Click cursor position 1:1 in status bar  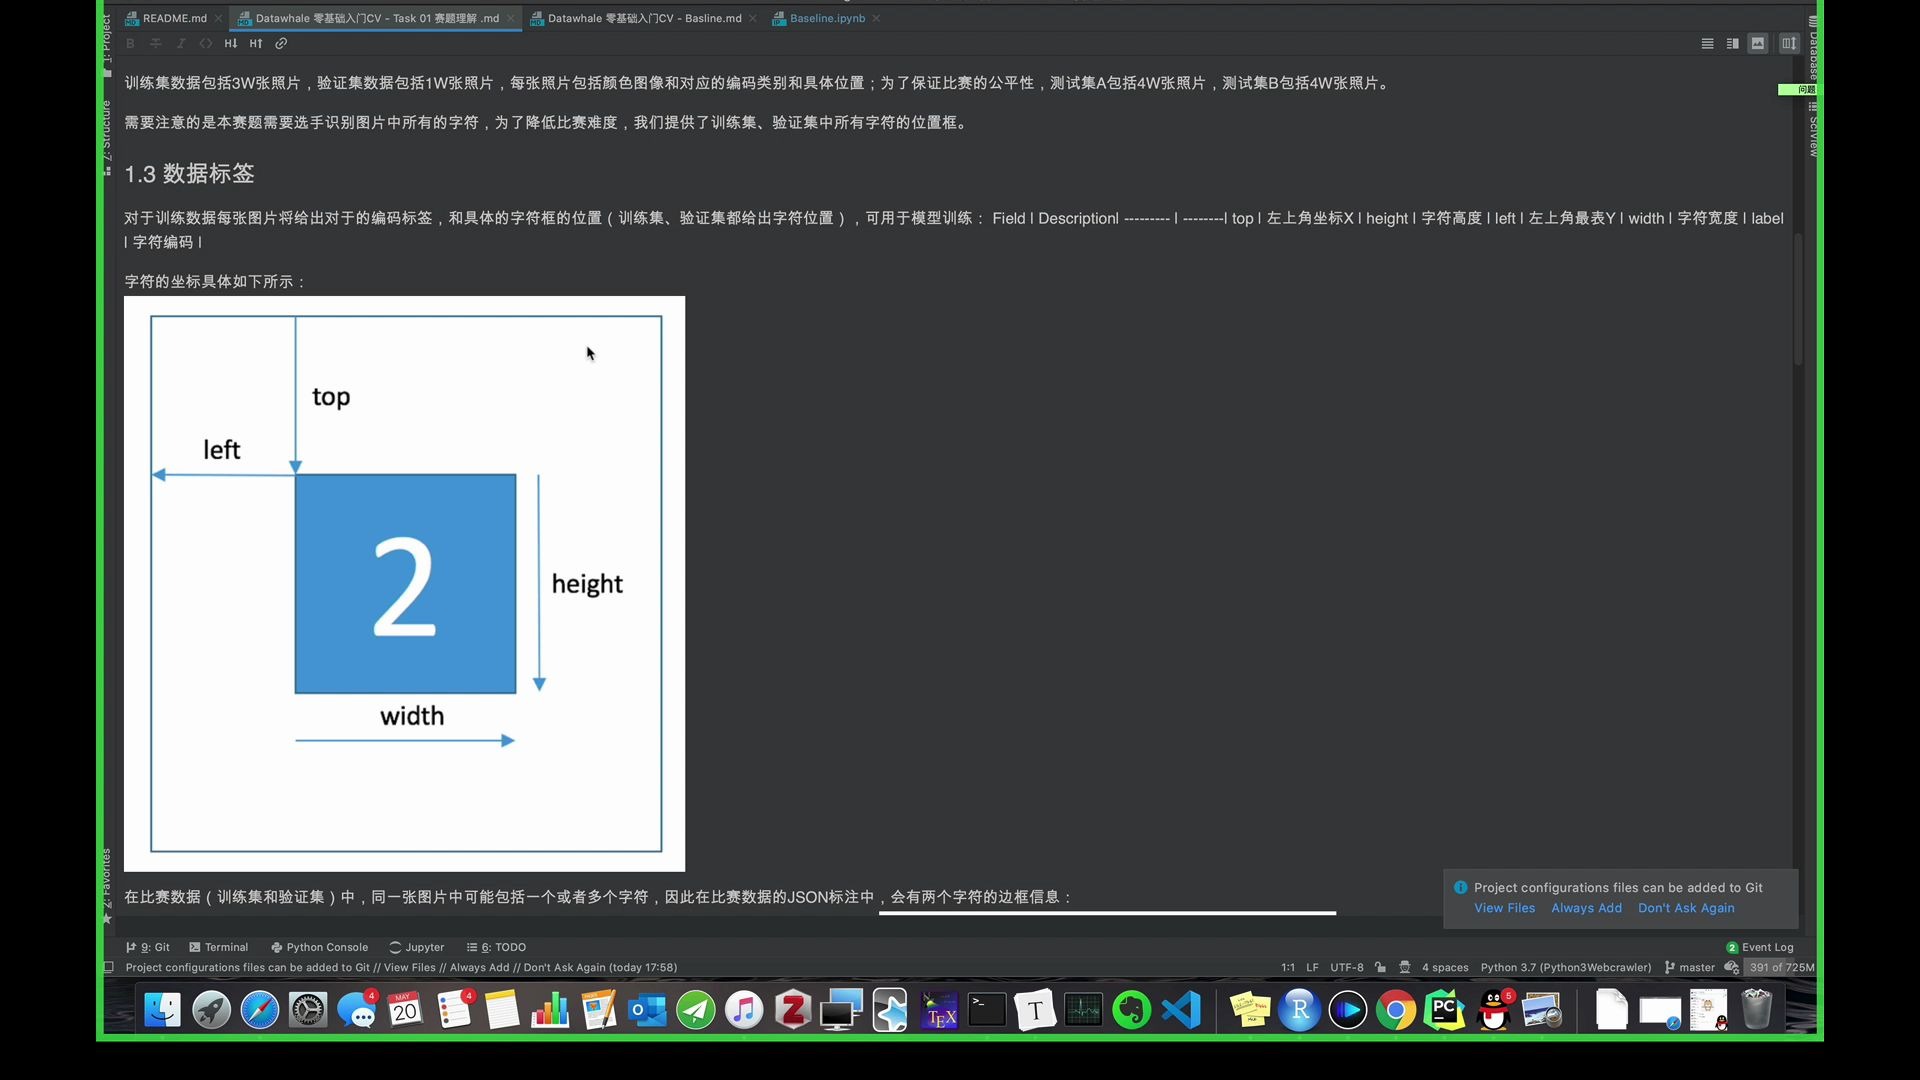point(1288,967)
